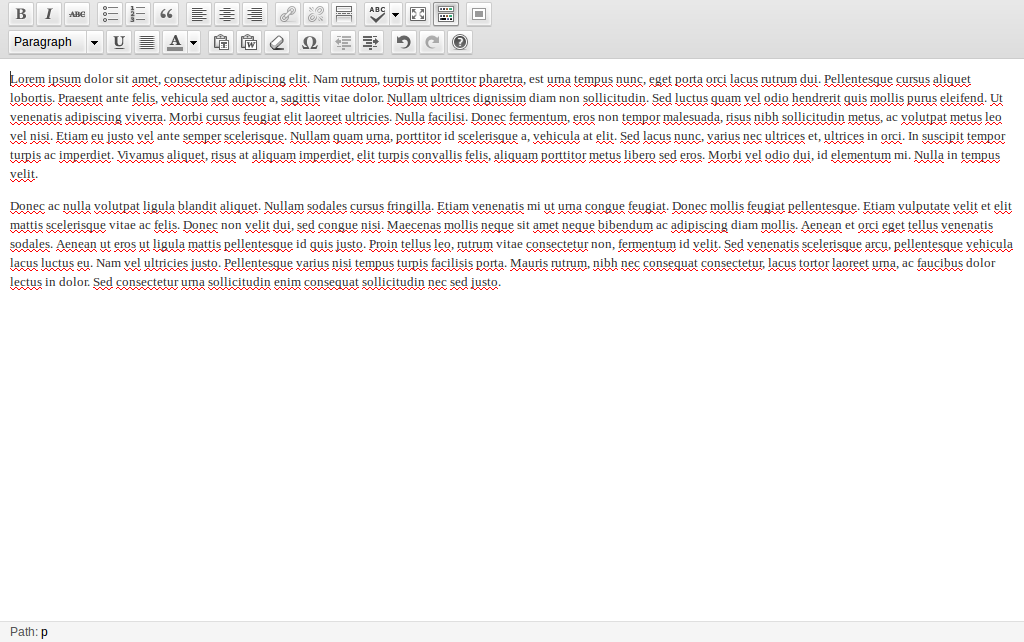Open the text color picker arrow
The width and height of the screenshot is (1024, 642).
coord(194,42)
